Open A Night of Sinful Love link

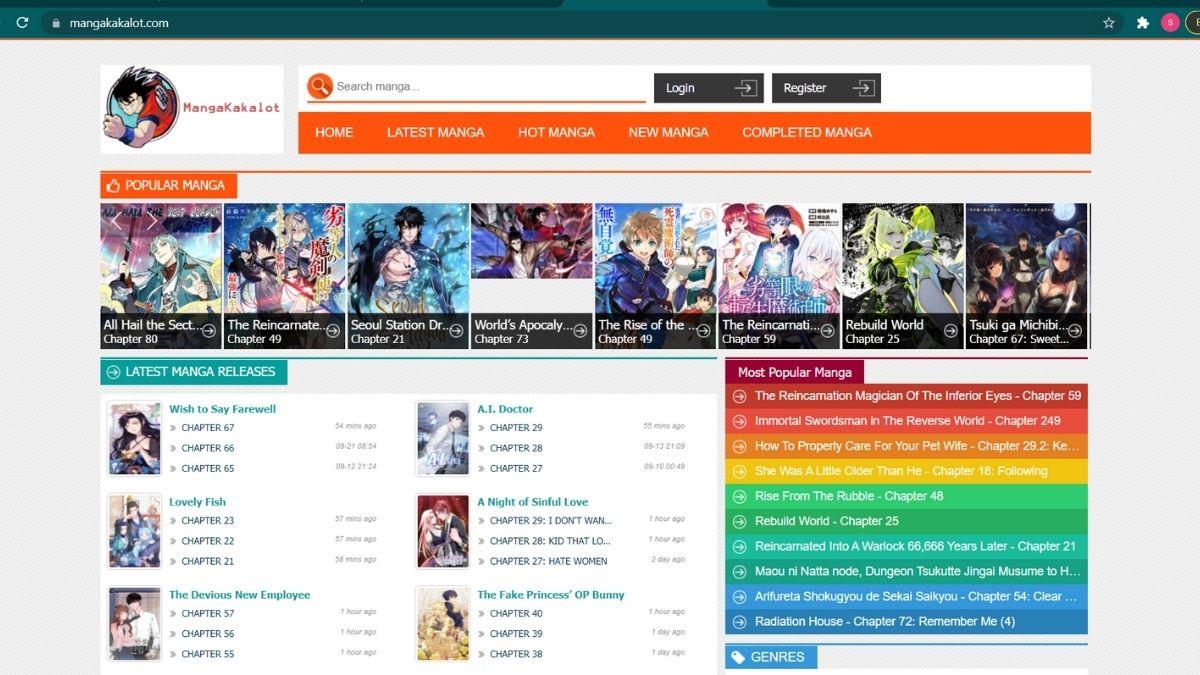pyautogui.click(x=532, y=502)
